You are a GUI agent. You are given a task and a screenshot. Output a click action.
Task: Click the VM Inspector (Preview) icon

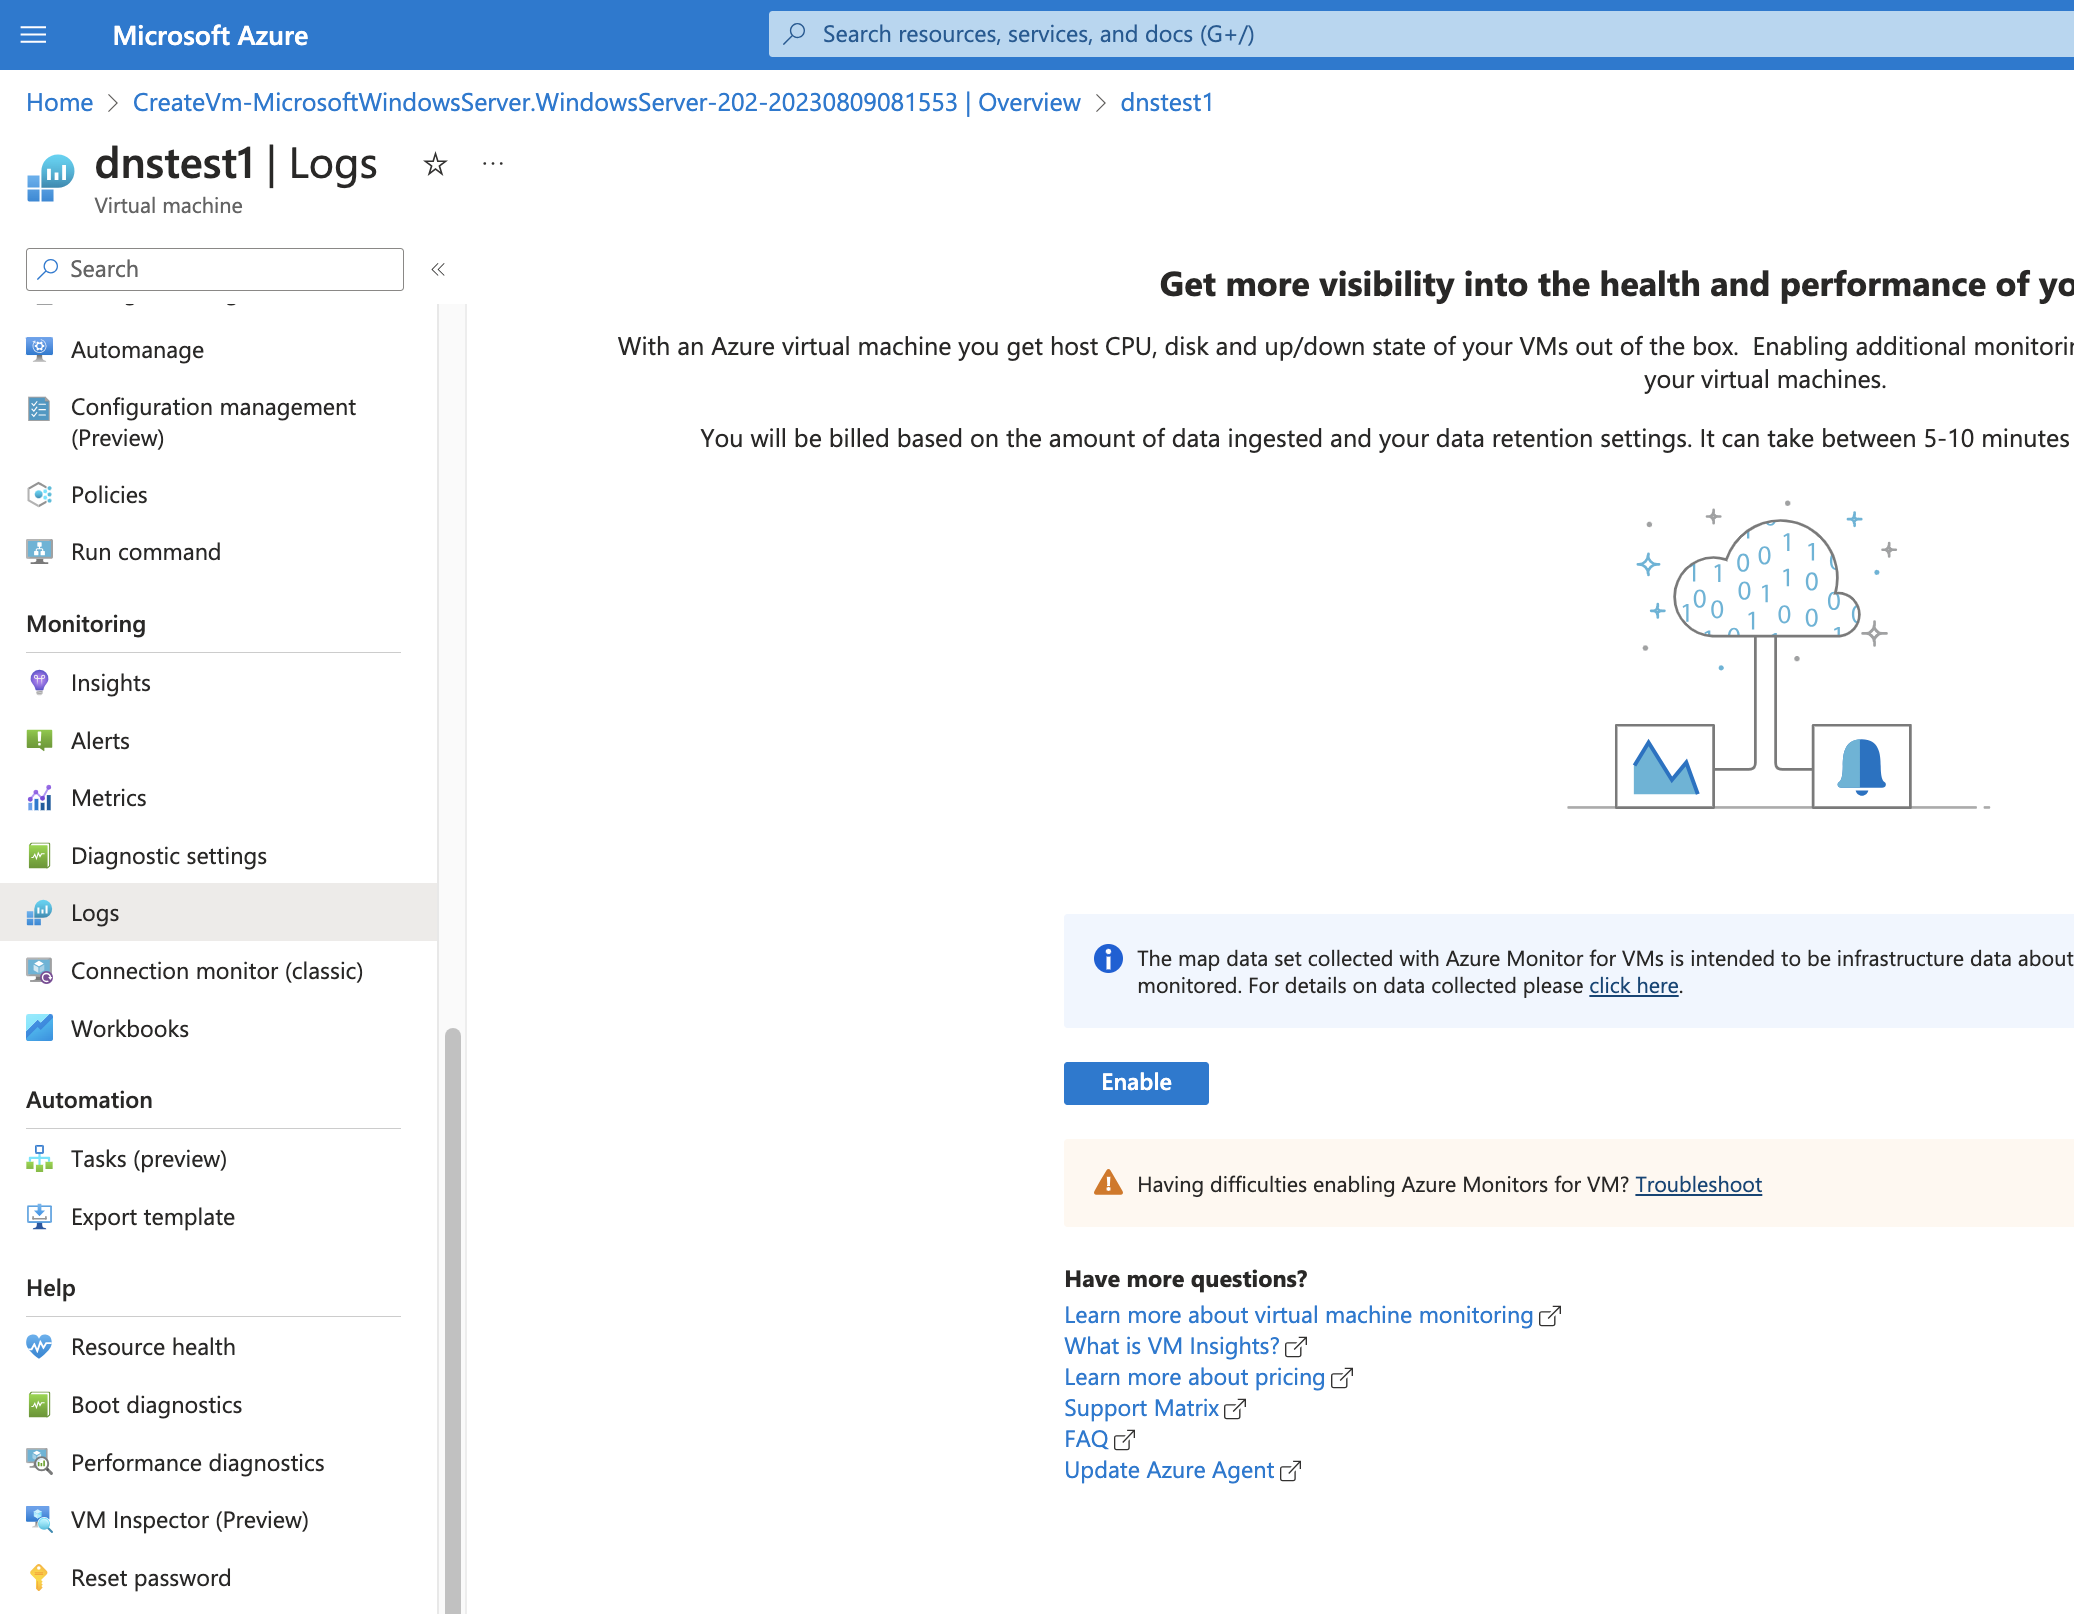(x=39, y=1519)
